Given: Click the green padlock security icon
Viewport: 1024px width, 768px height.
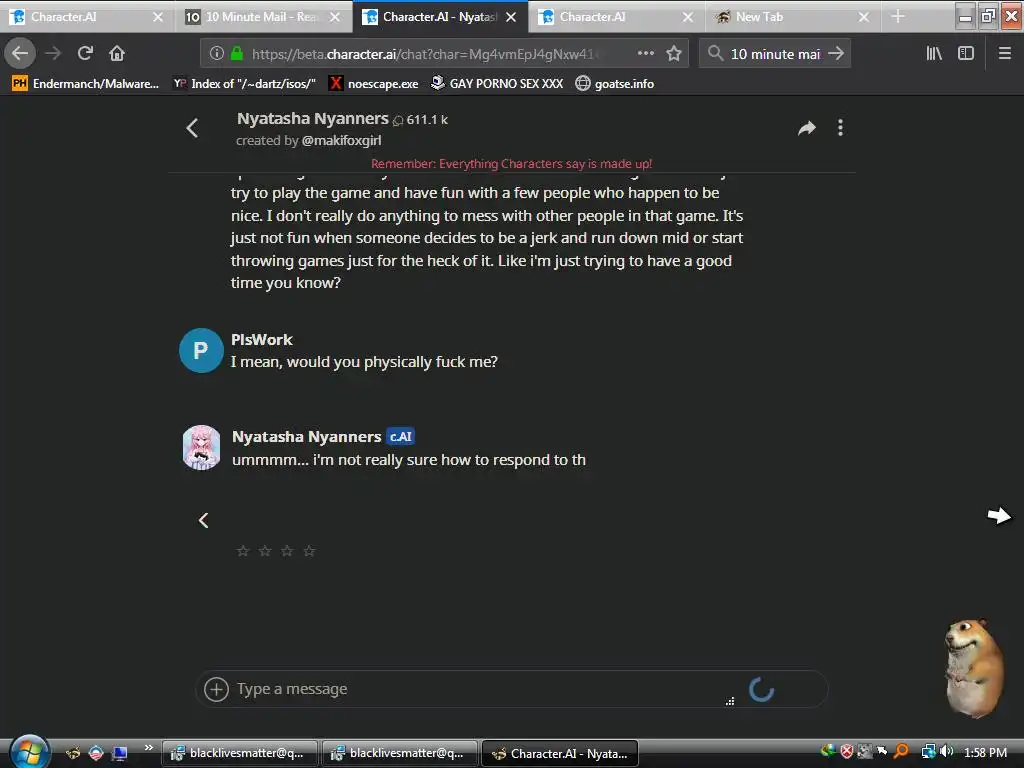Looking at the screenshot, I should (x=237, y=54).
